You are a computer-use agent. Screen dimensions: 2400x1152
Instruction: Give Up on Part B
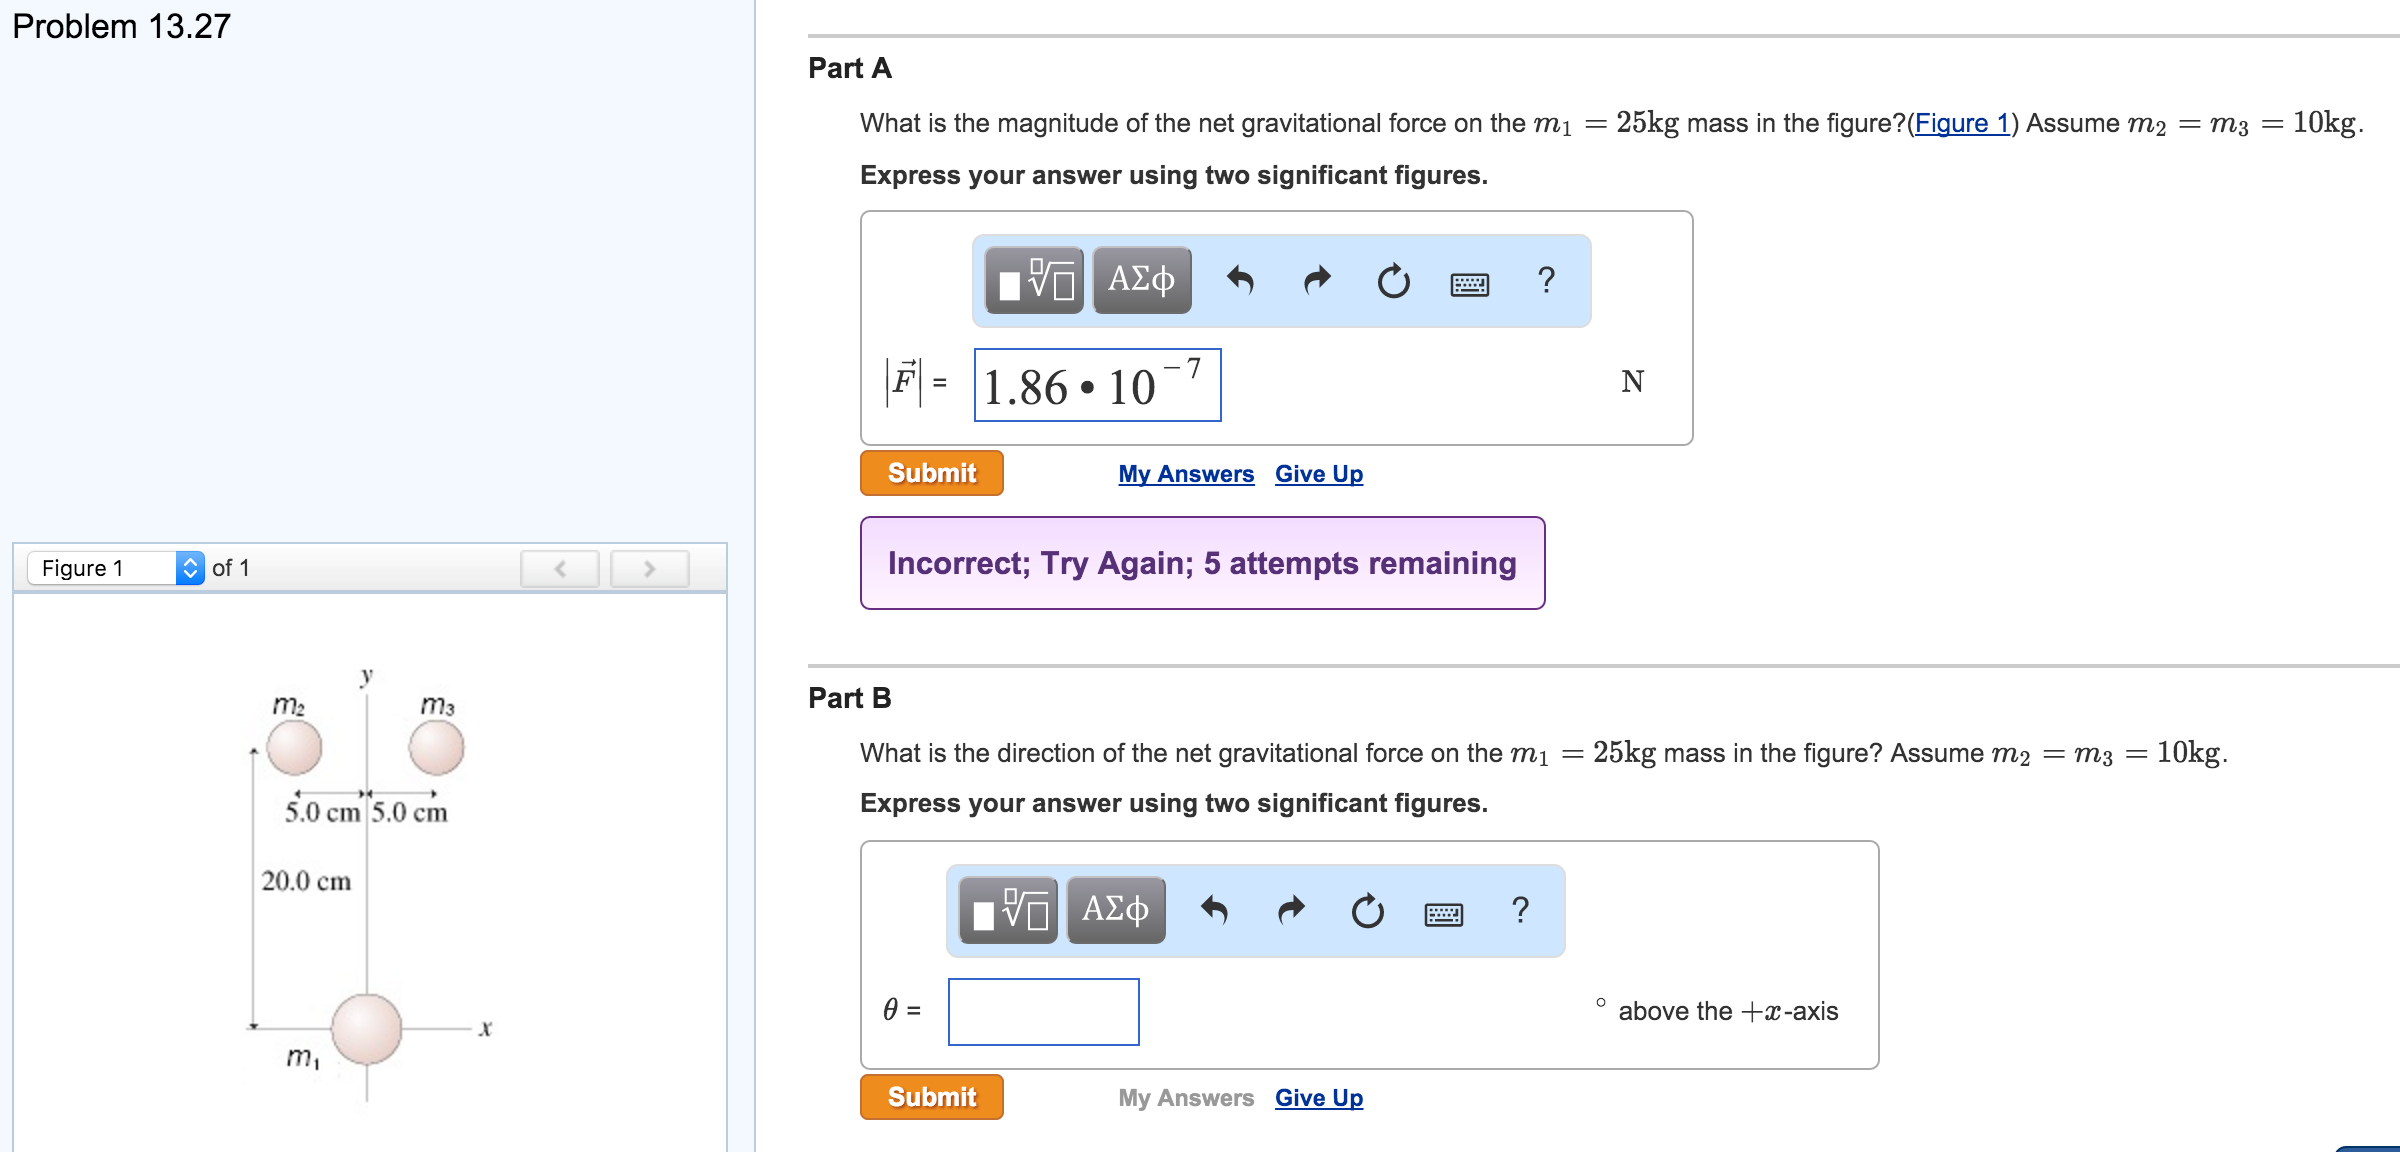(1318, 1097)
